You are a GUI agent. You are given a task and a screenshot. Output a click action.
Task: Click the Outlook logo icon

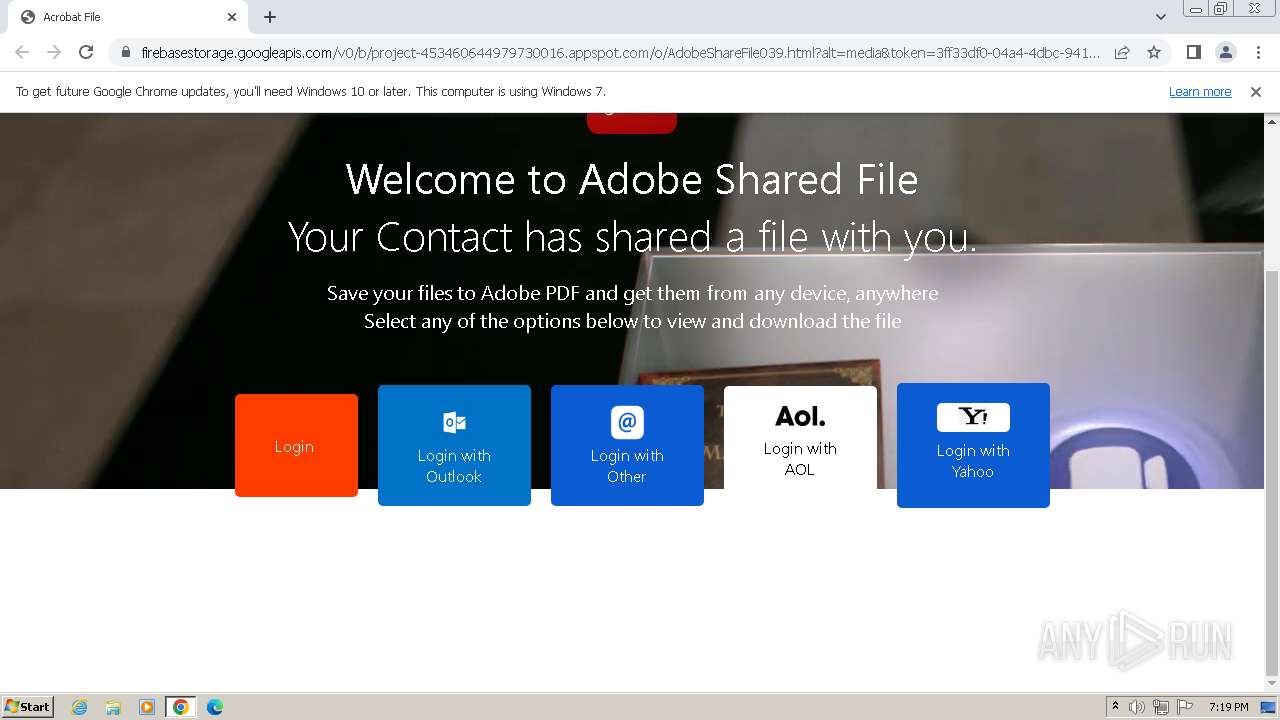click(x=454, y=422)
